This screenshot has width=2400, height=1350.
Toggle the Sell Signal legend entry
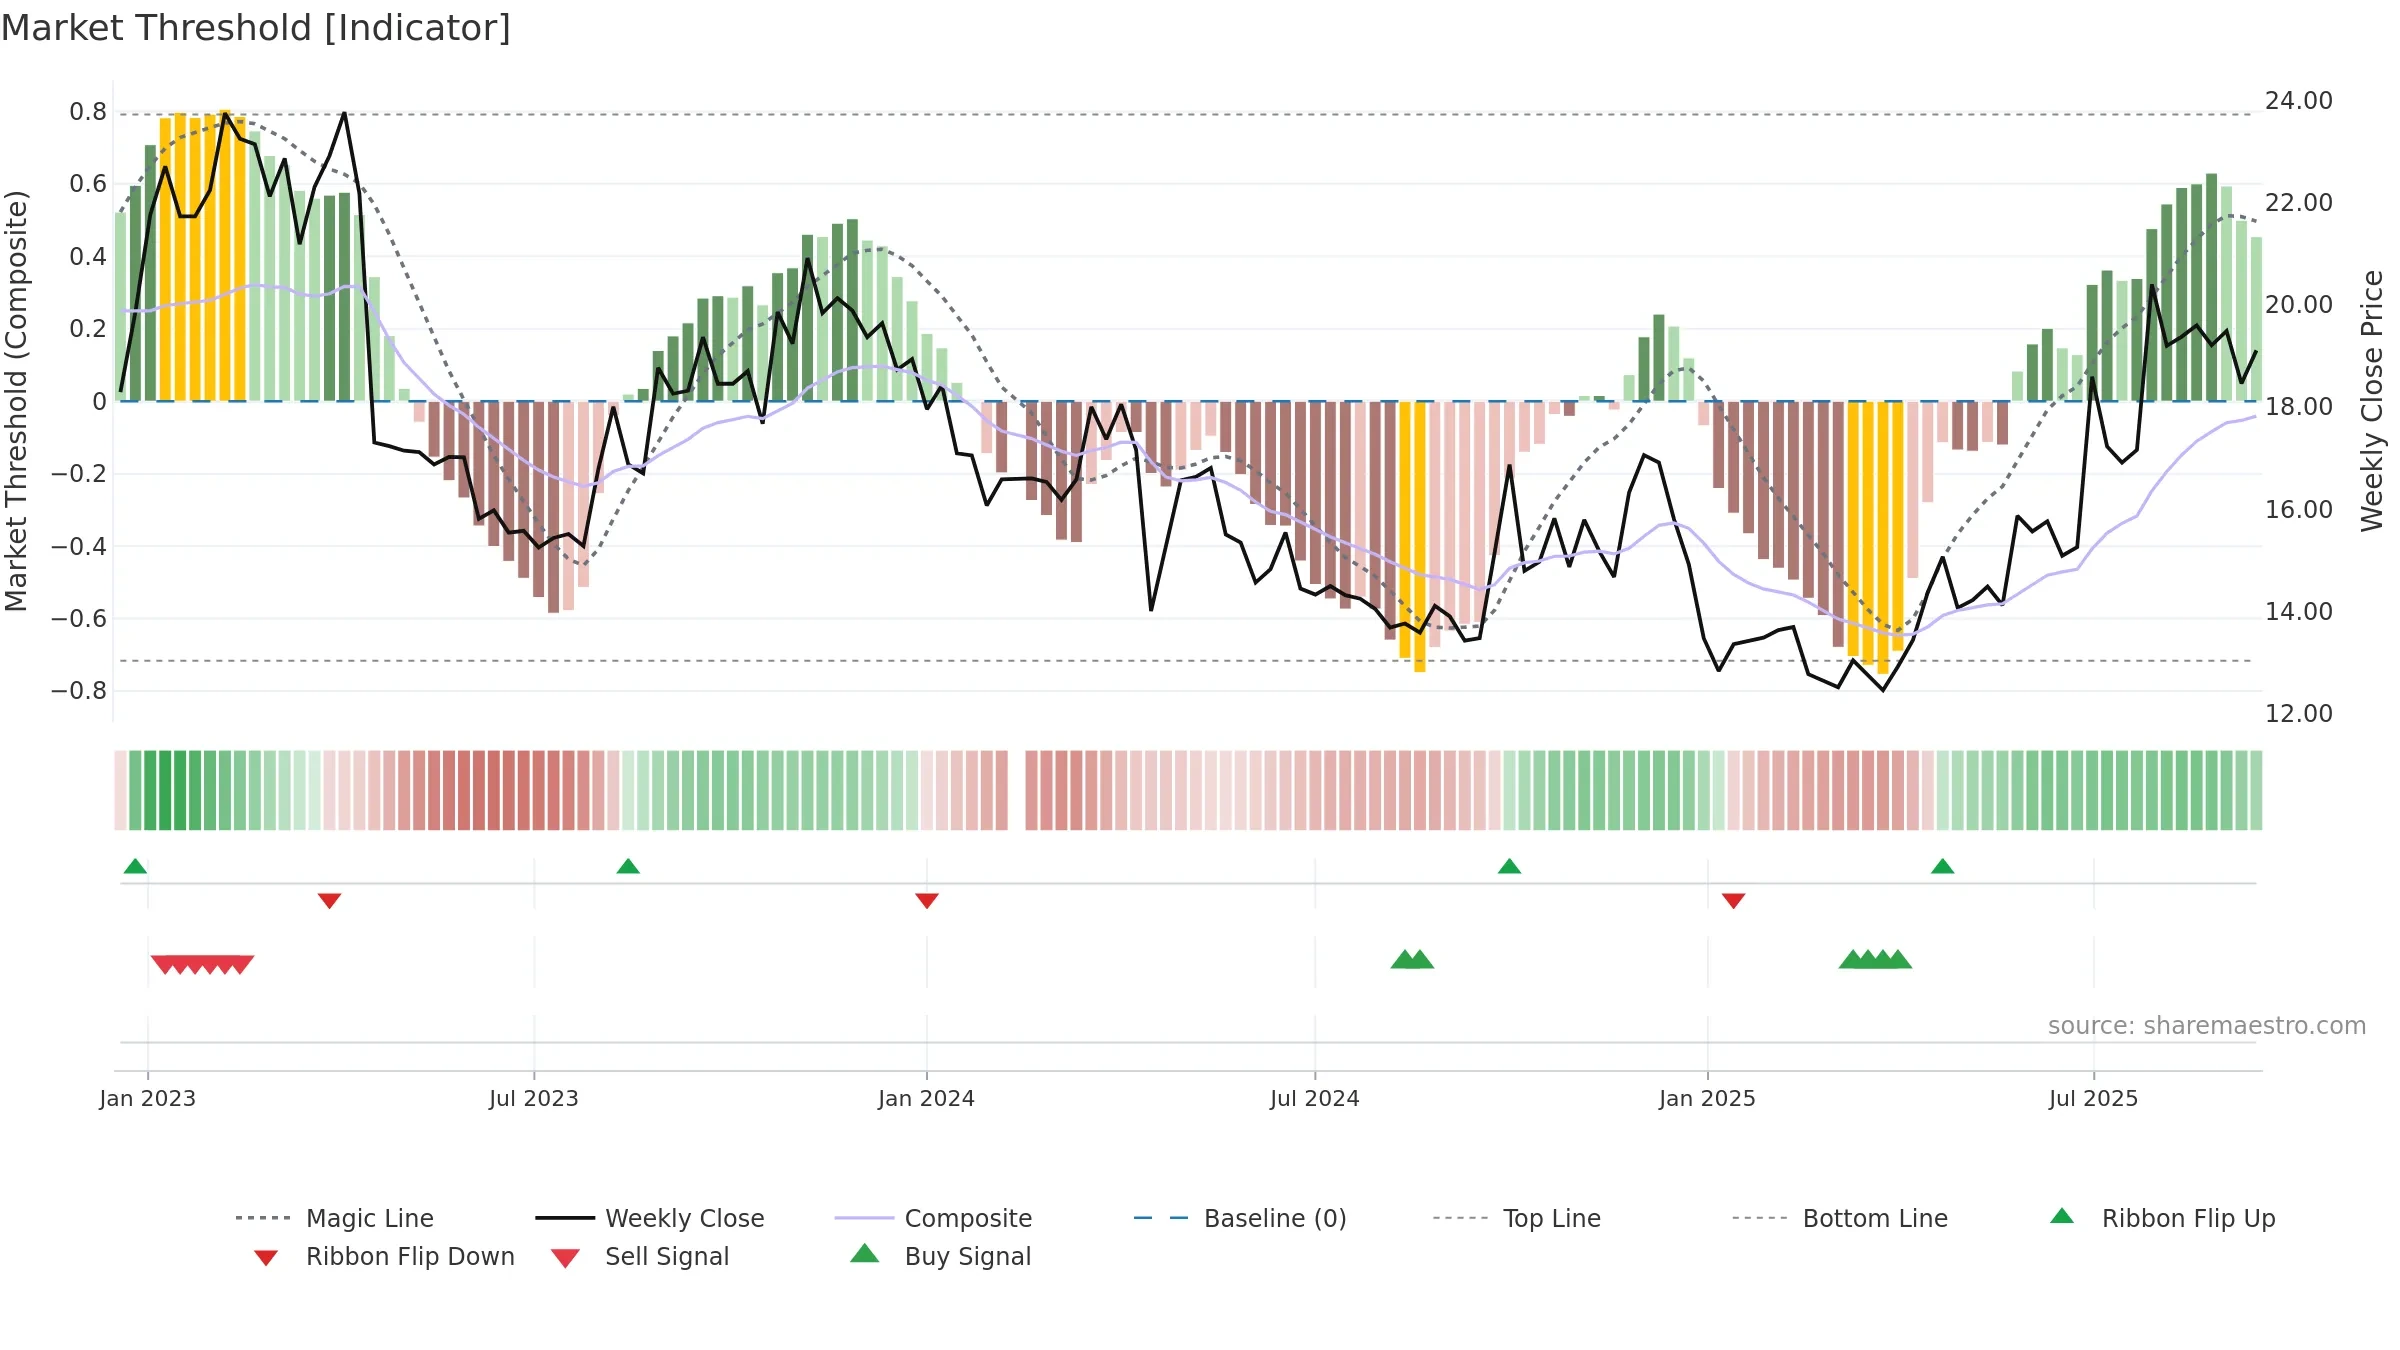(x=640, y=1256)
